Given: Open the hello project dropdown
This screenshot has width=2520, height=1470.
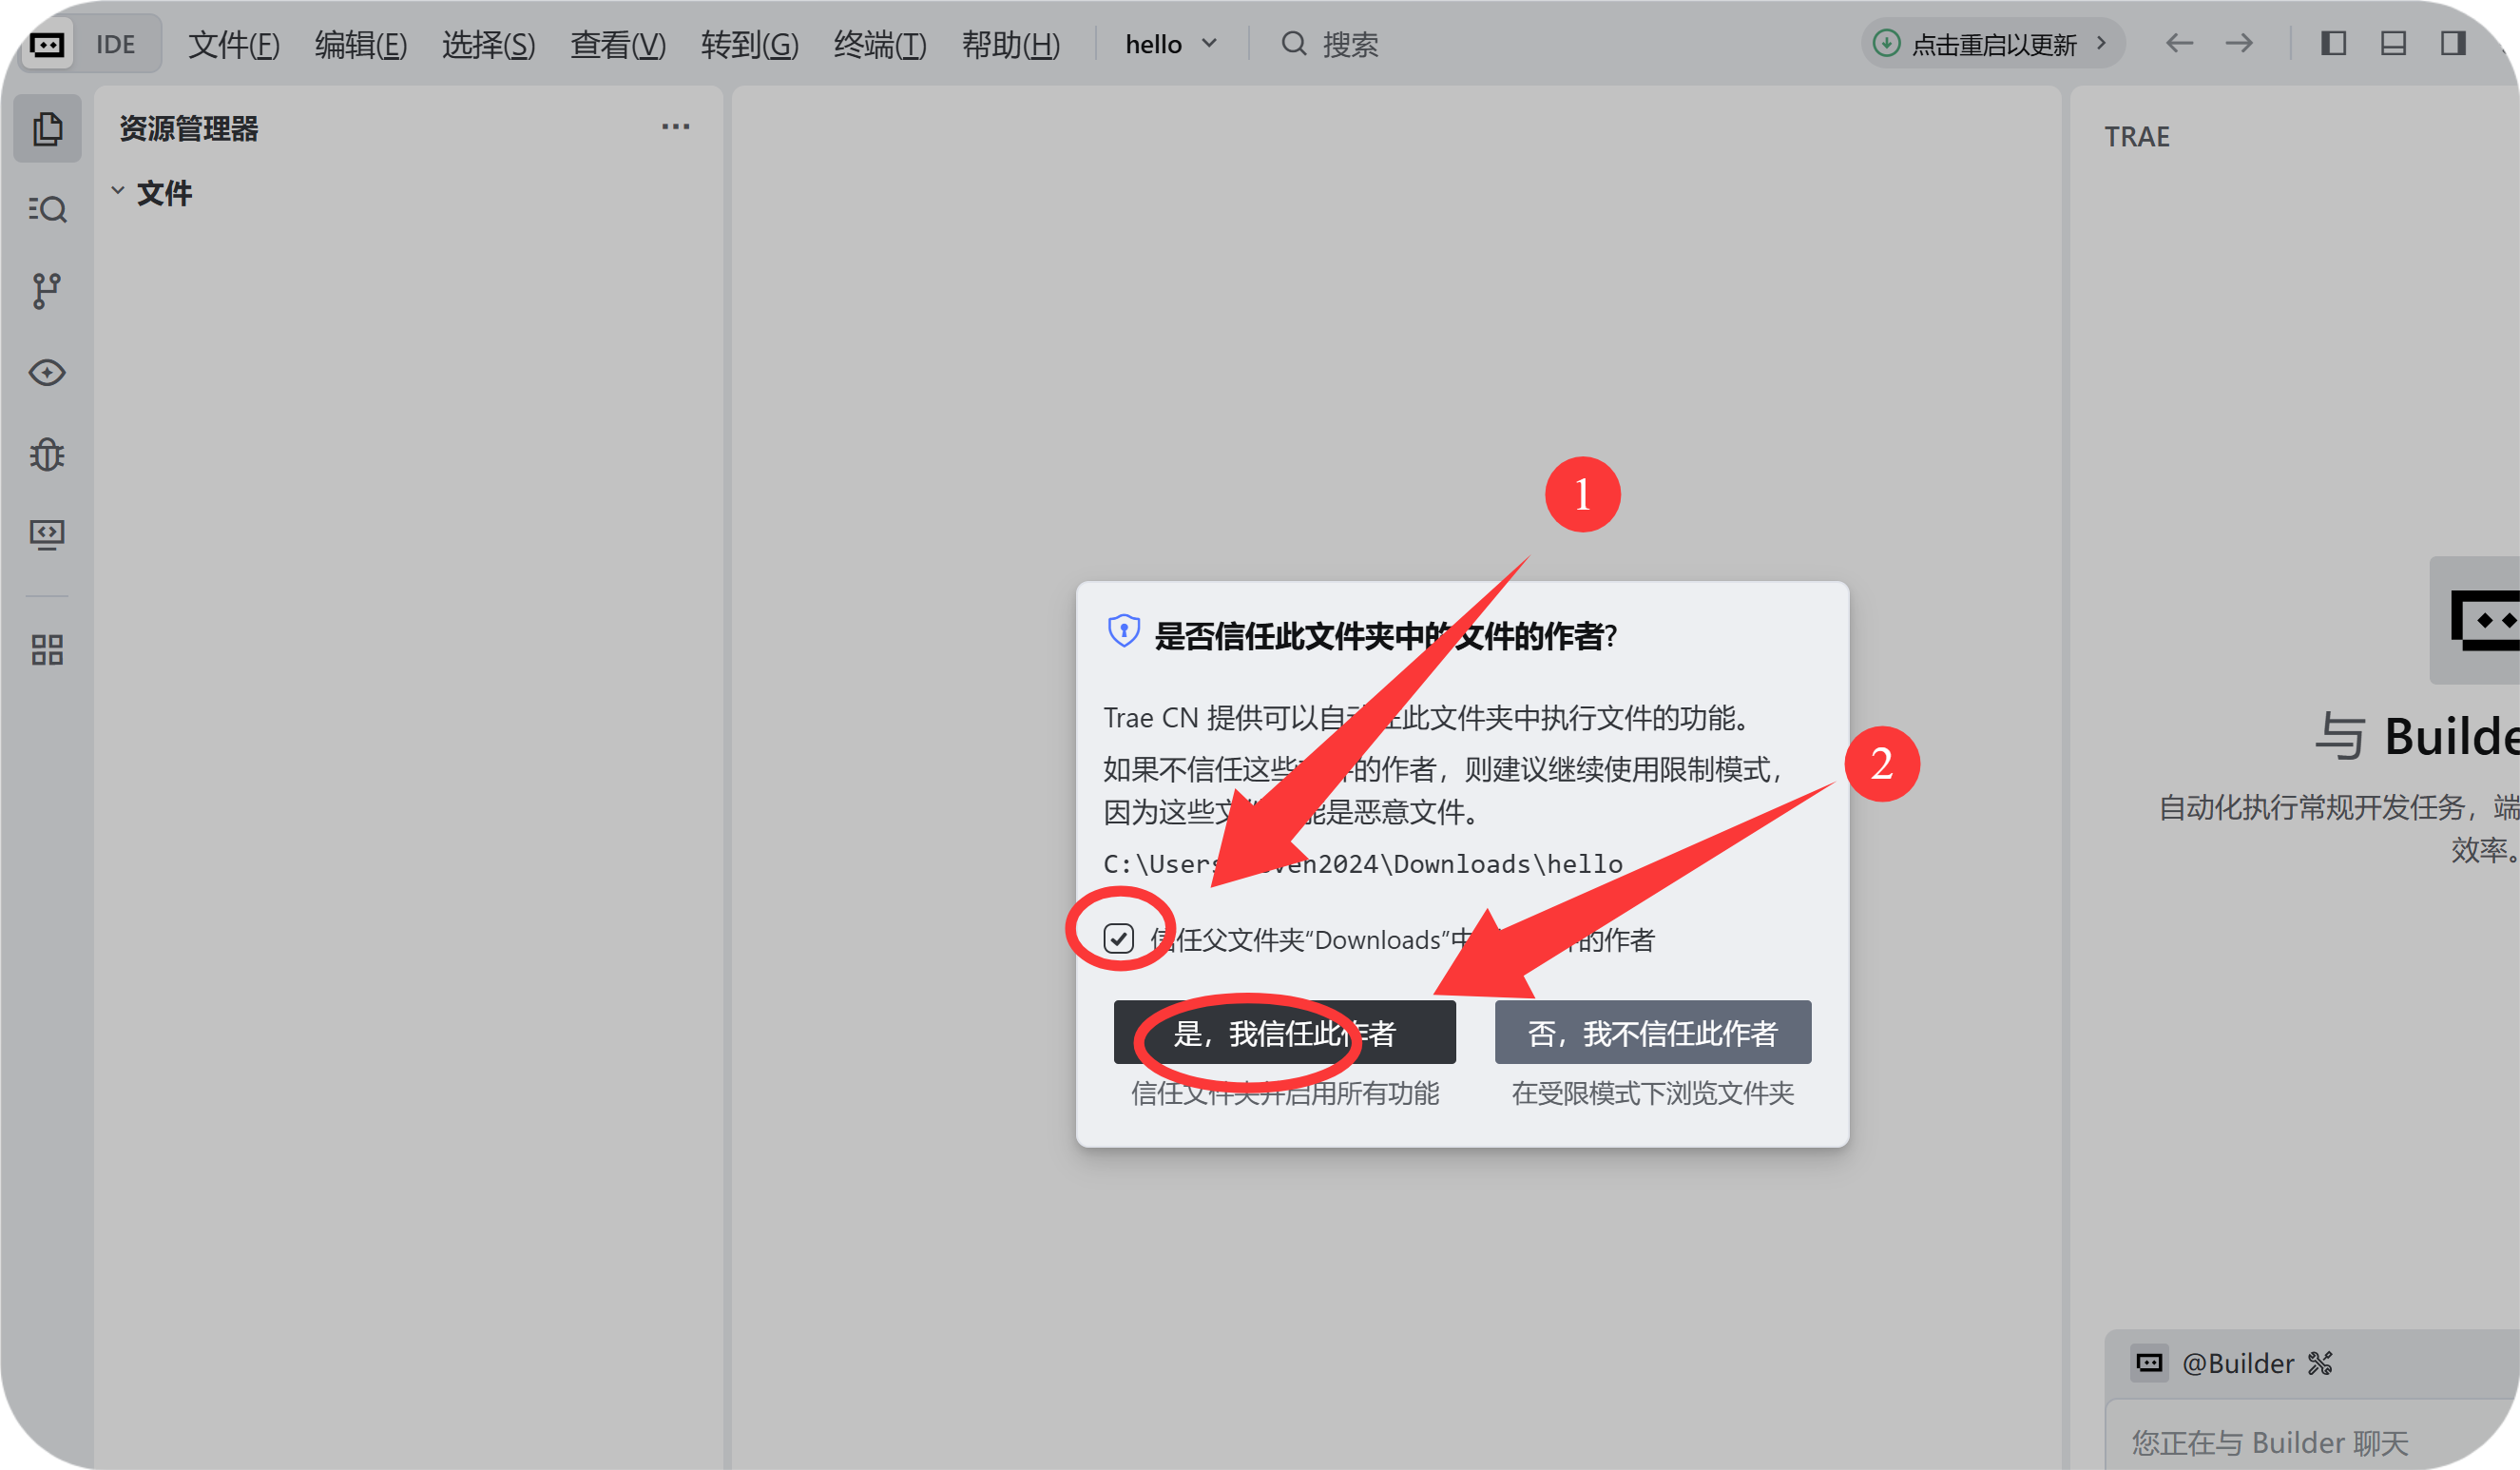Looking at the screenshot, I should [1170, 44].
